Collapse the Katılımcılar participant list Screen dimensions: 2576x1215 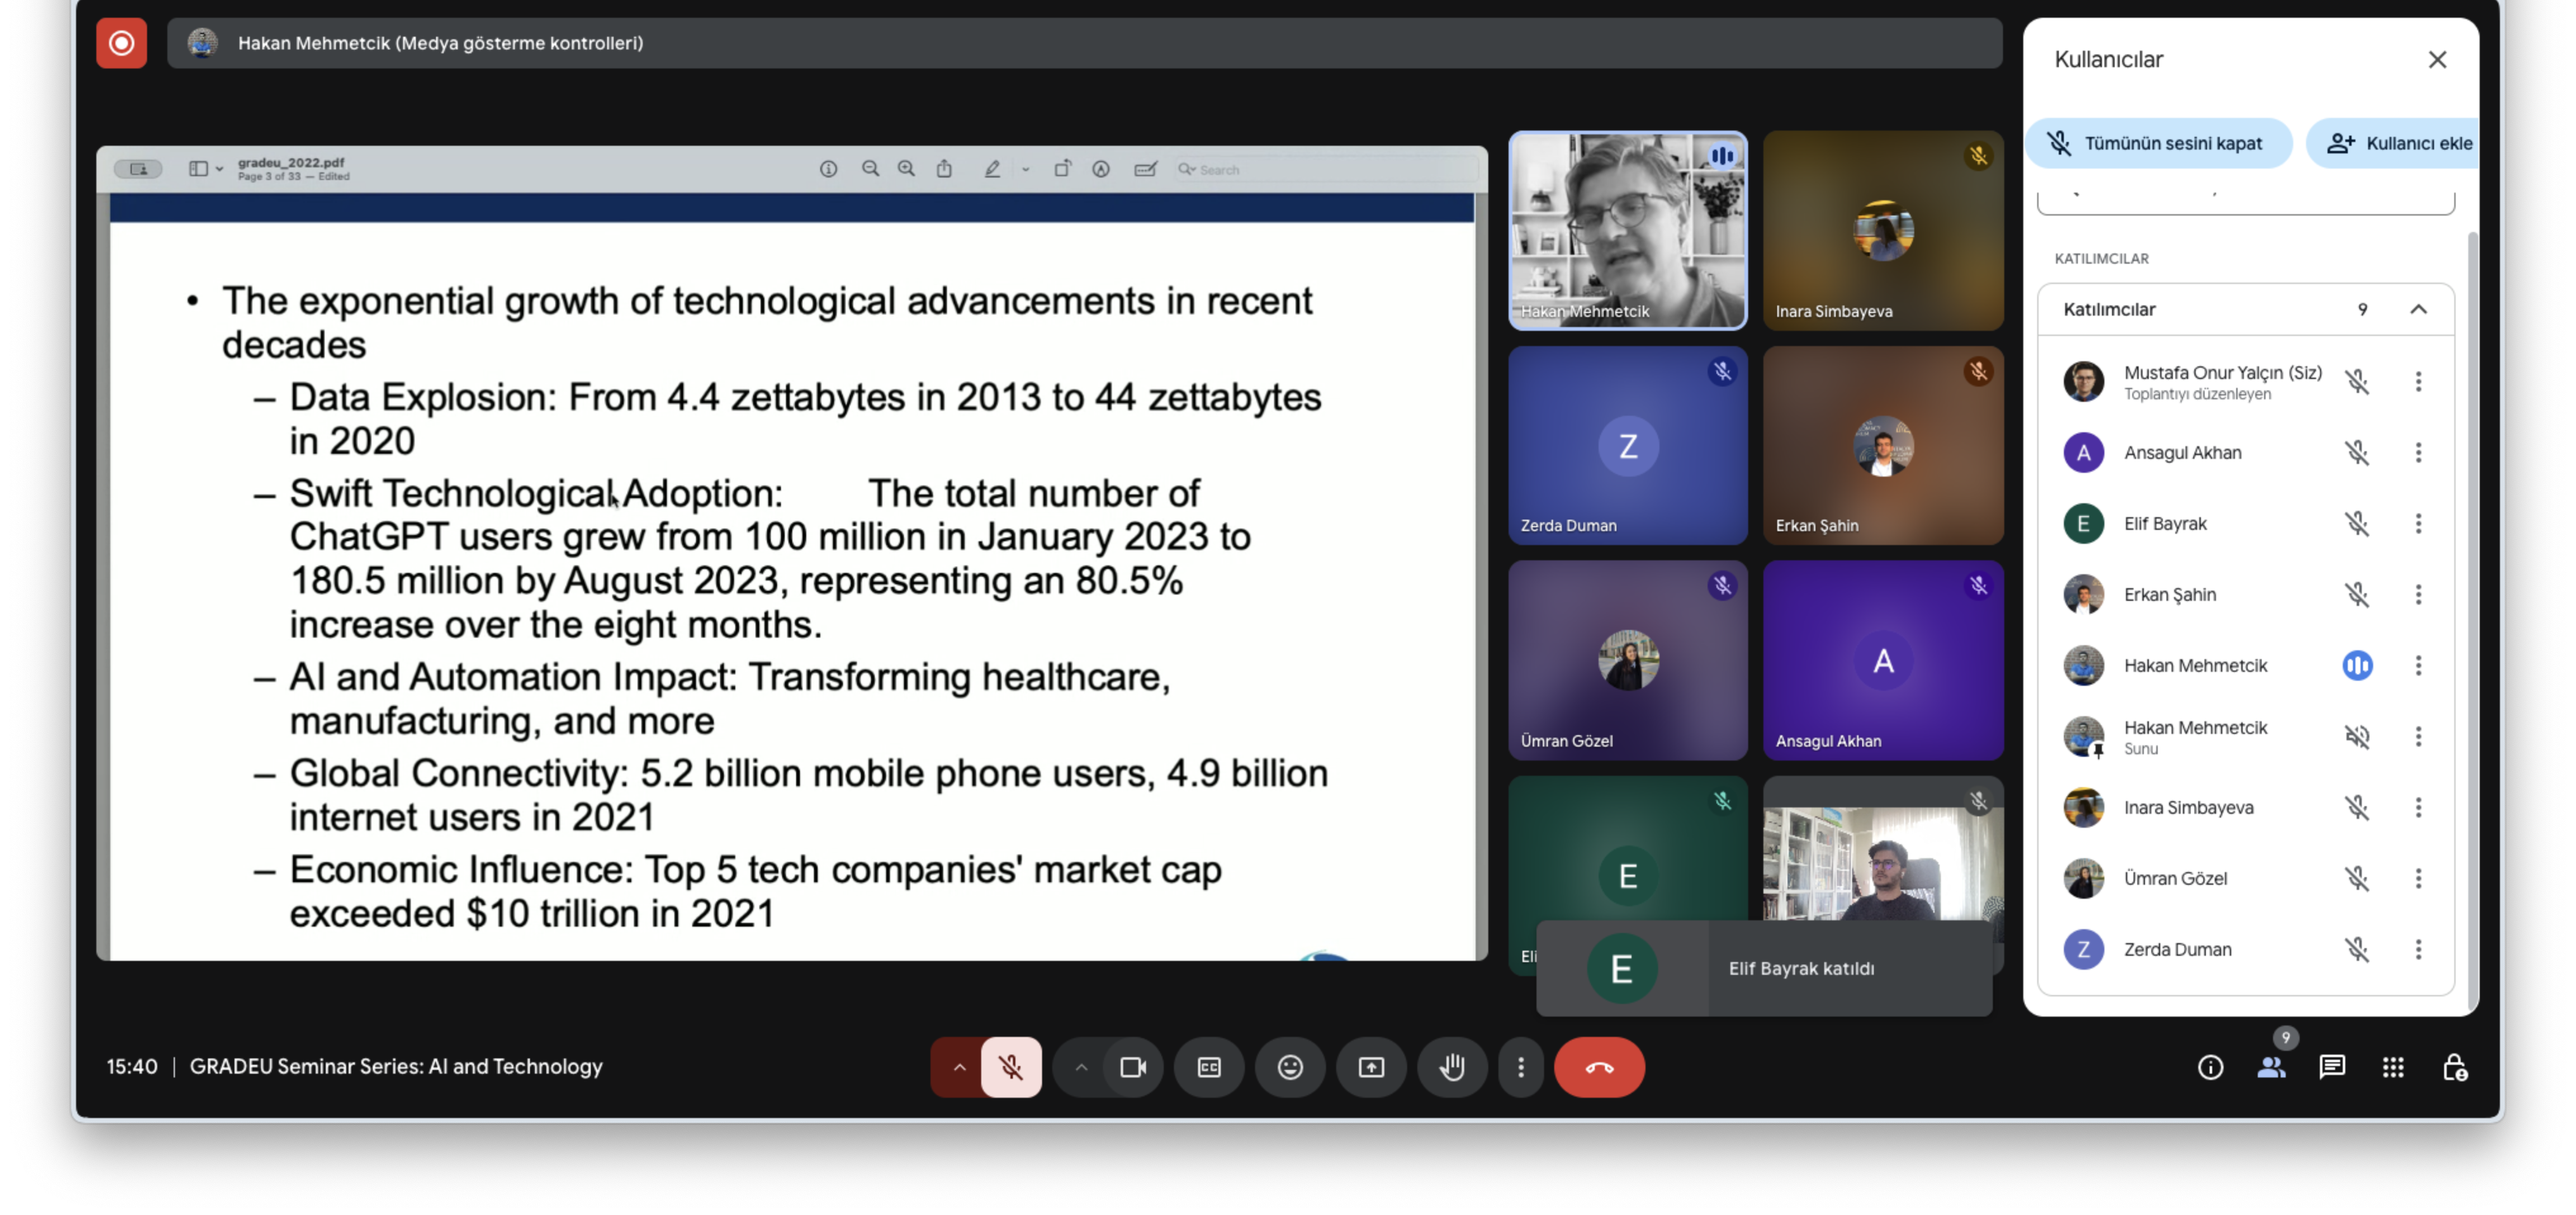[2418, 309]
